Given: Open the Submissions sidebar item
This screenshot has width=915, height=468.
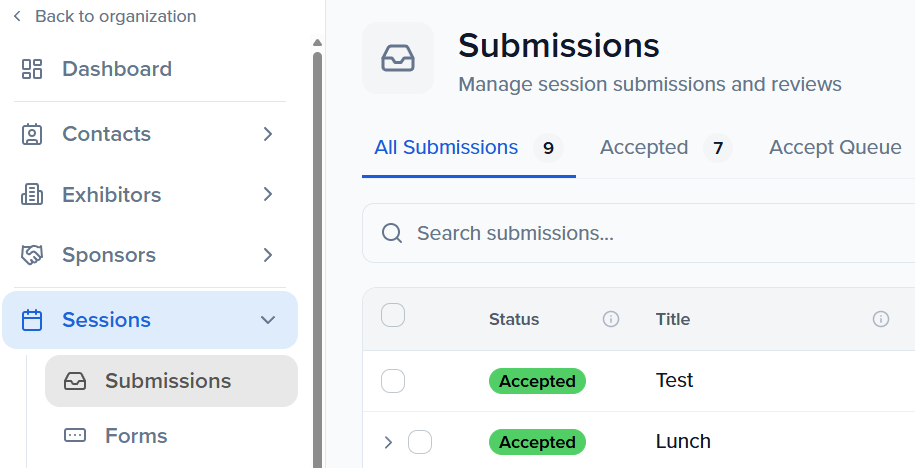Looking at the screenshot, I should (x=170, y=381).
